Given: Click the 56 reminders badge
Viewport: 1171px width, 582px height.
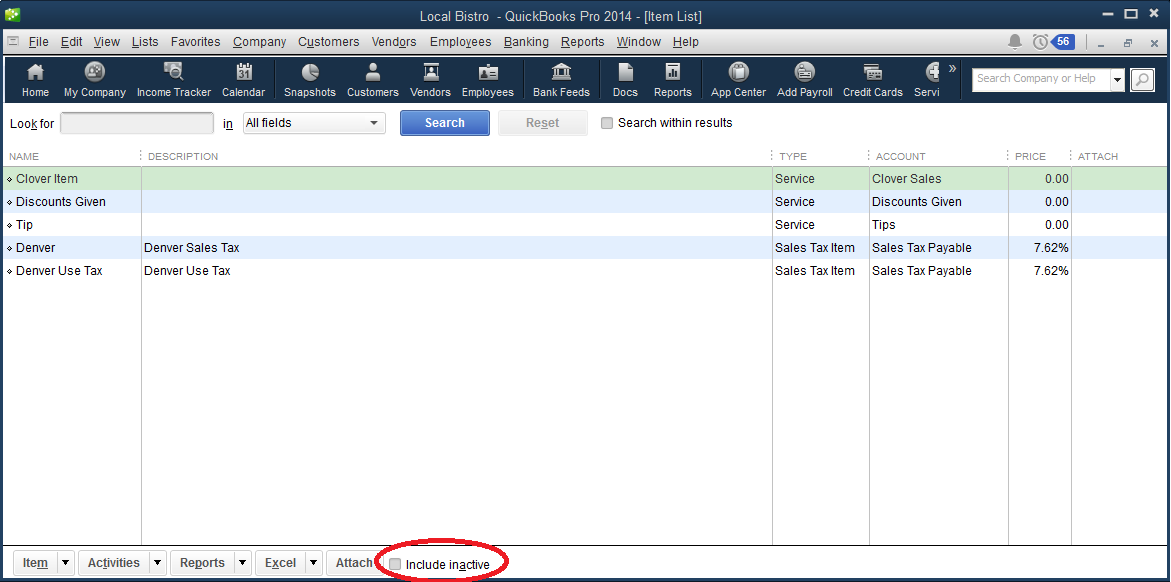Looking at the screenshot, I should (x=1063, y=42).
